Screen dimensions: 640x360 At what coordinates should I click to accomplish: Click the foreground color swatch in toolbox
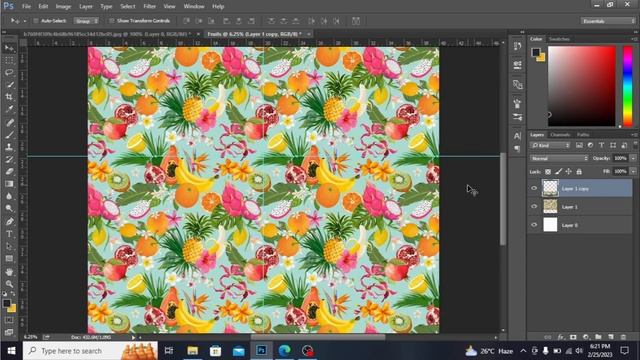(7, 303)
